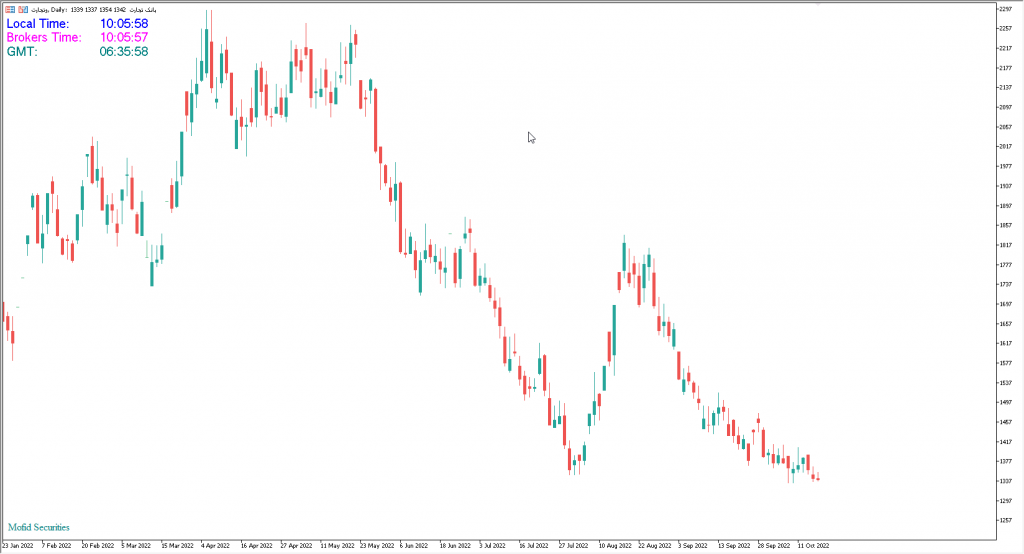Select the 11 Oct 2022 date label
Screen dimensions: 1024x554
(814, 546)
